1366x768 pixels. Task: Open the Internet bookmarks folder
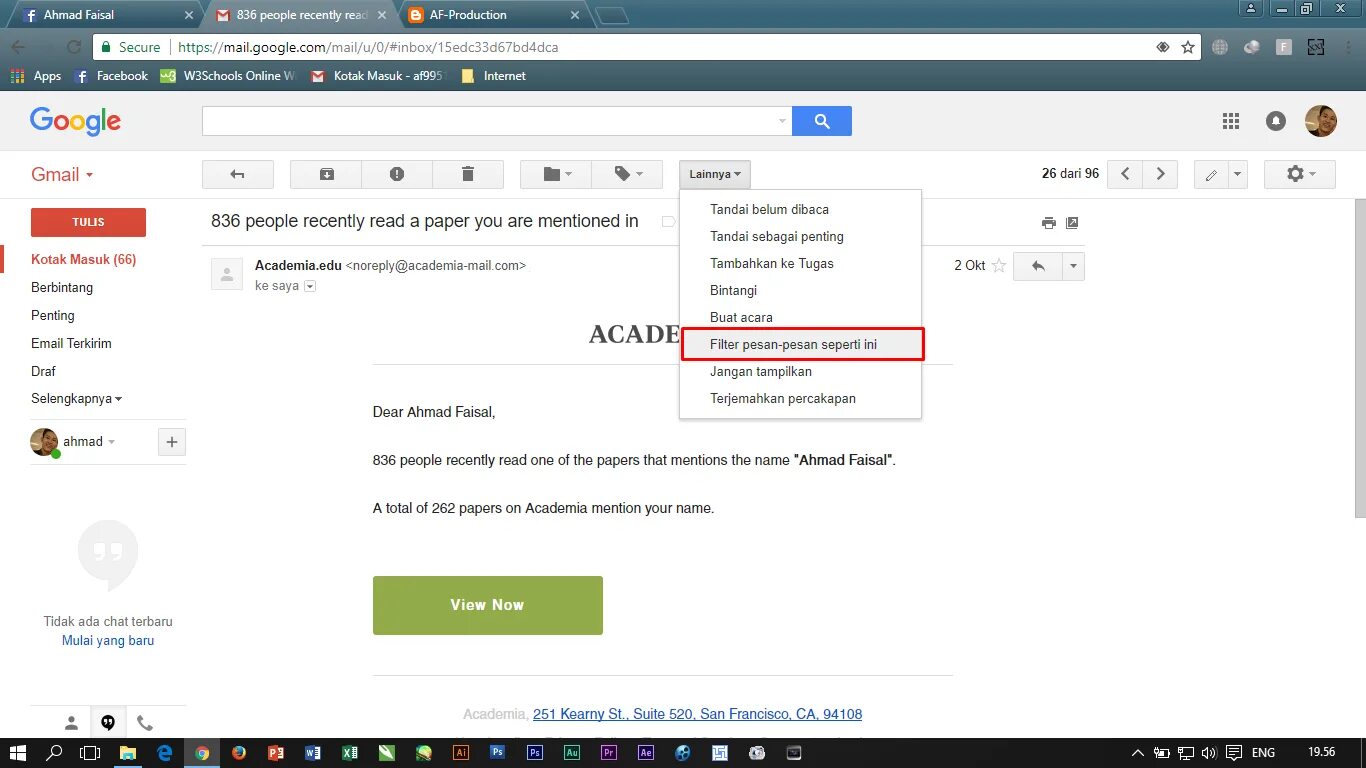[494, 76]
